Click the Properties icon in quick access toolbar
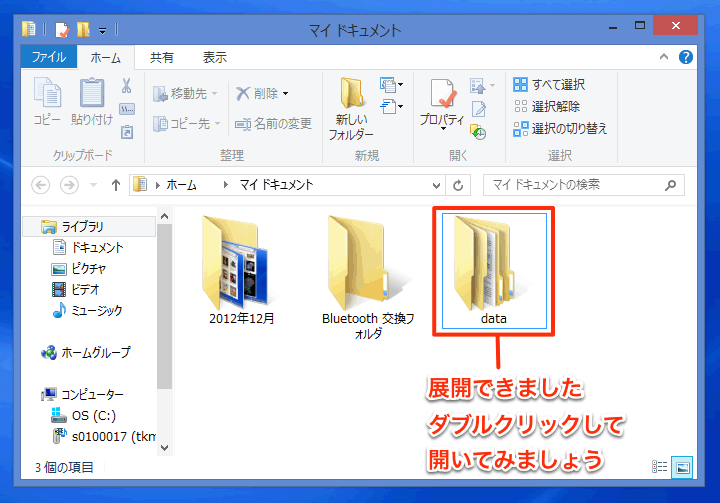 [x=62, y=30]
